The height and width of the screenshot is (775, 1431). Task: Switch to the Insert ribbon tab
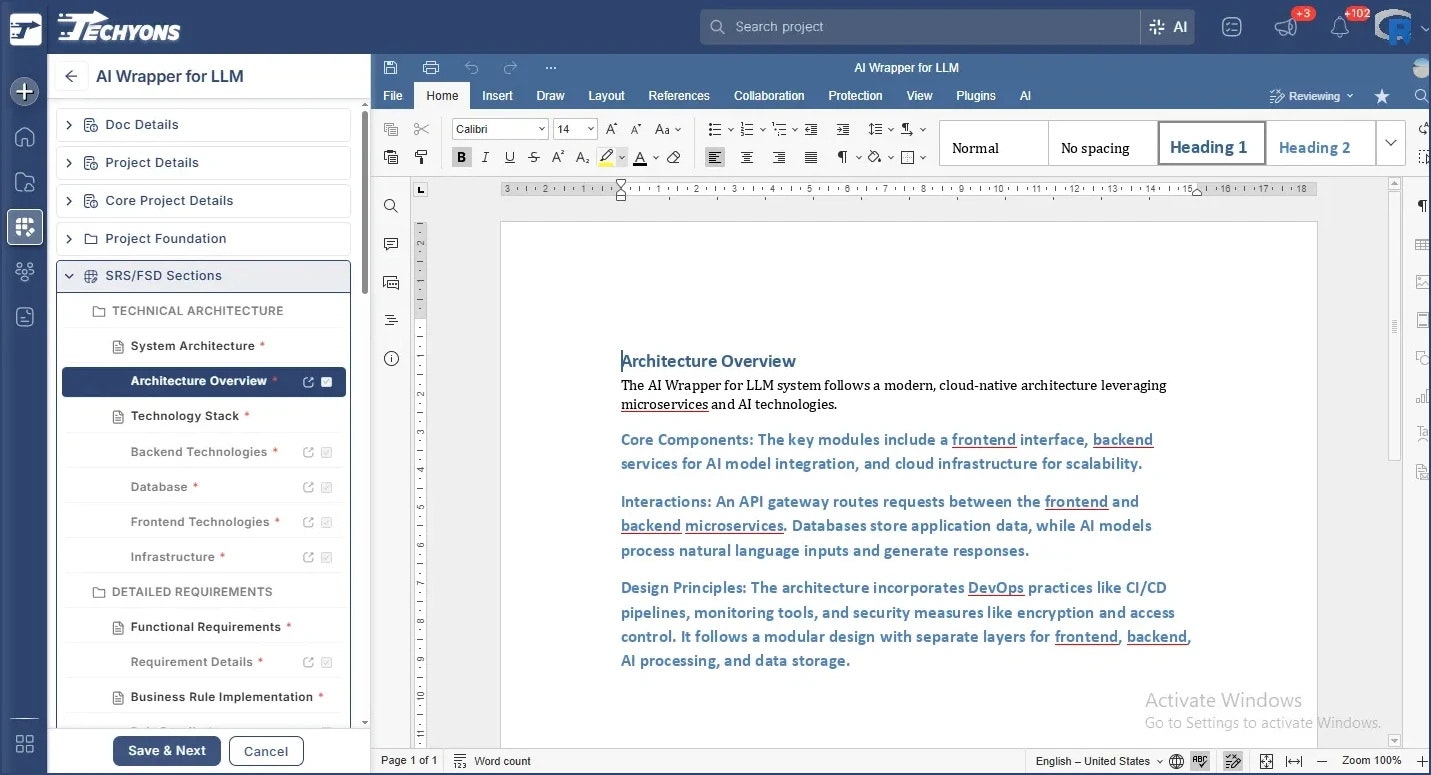point(497,95)
